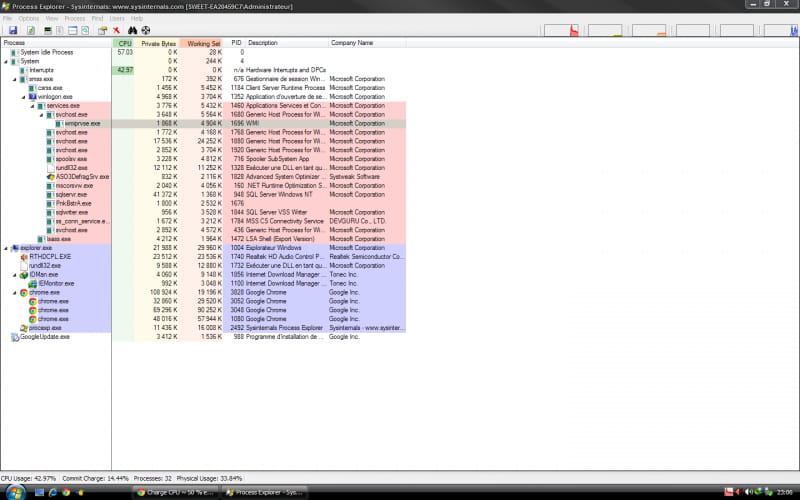Select the crosshair Find Window's Process icon
The image size is (800, 500).
point(146,30)
